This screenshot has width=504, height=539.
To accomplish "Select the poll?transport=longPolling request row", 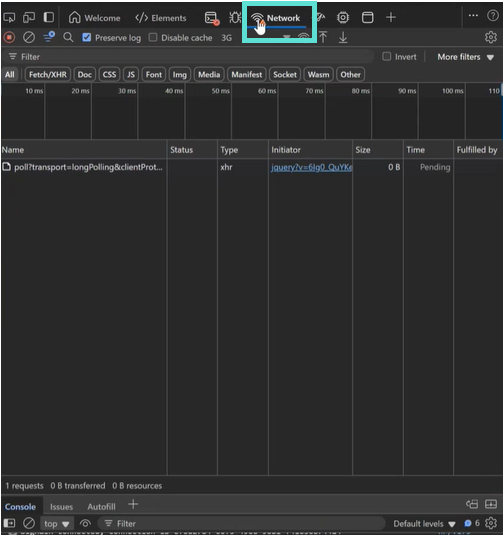I will (x=252, y=167).
